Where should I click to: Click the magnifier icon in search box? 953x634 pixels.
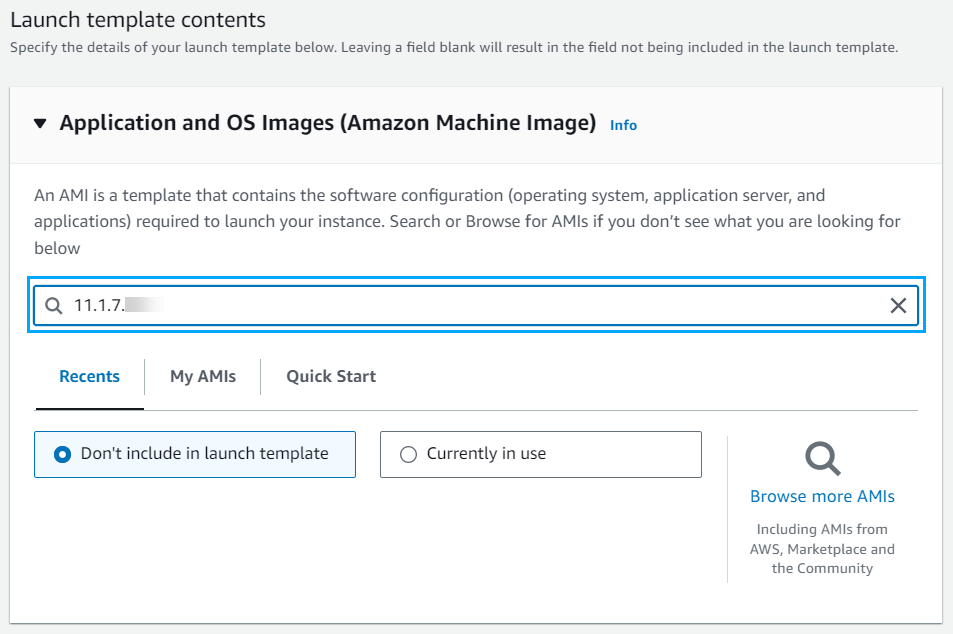pyautogui.click(x=53, y=305)
